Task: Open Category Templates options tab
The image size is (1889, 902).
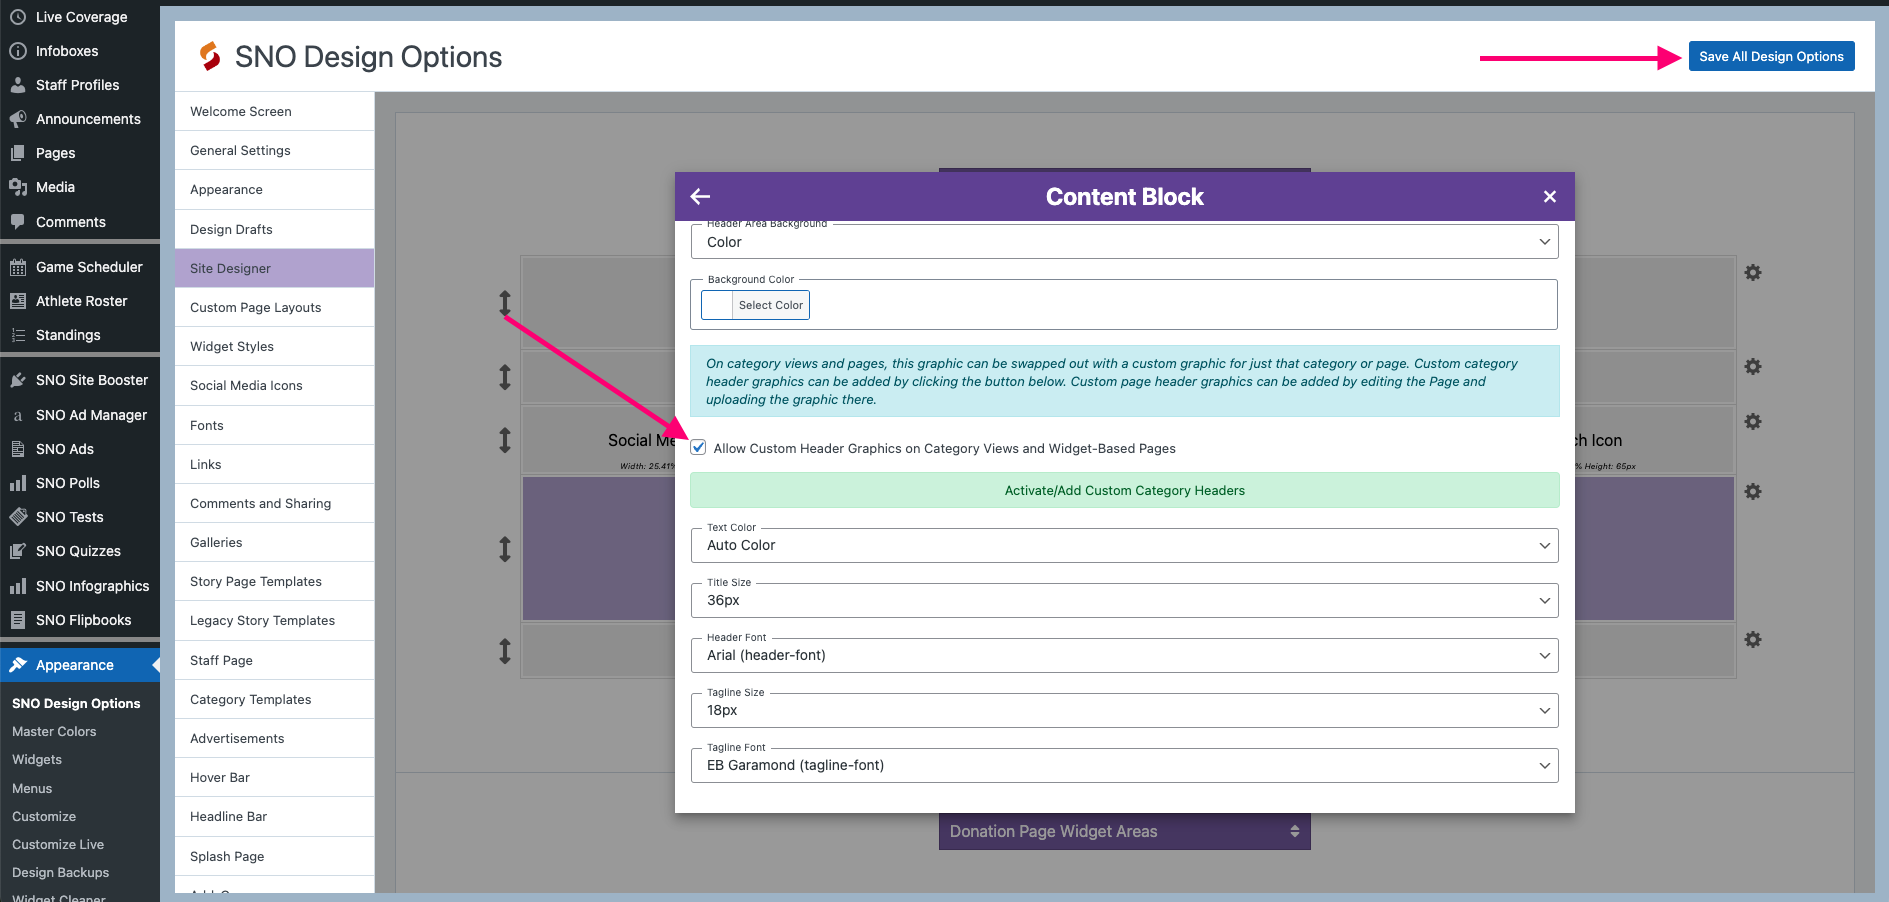Action: 274,699
